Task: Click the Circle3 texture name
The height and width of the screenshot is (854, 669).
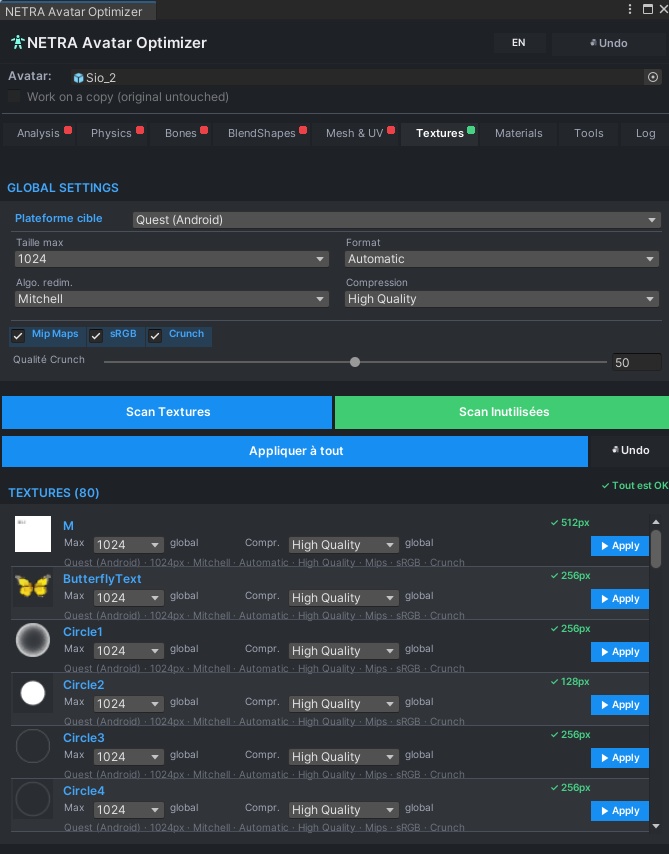Action: (83, 738)
